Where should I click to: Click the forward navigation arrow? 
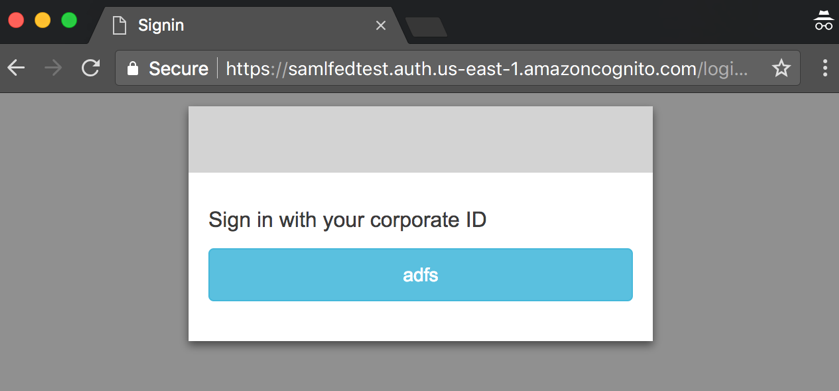click(53, 68)
